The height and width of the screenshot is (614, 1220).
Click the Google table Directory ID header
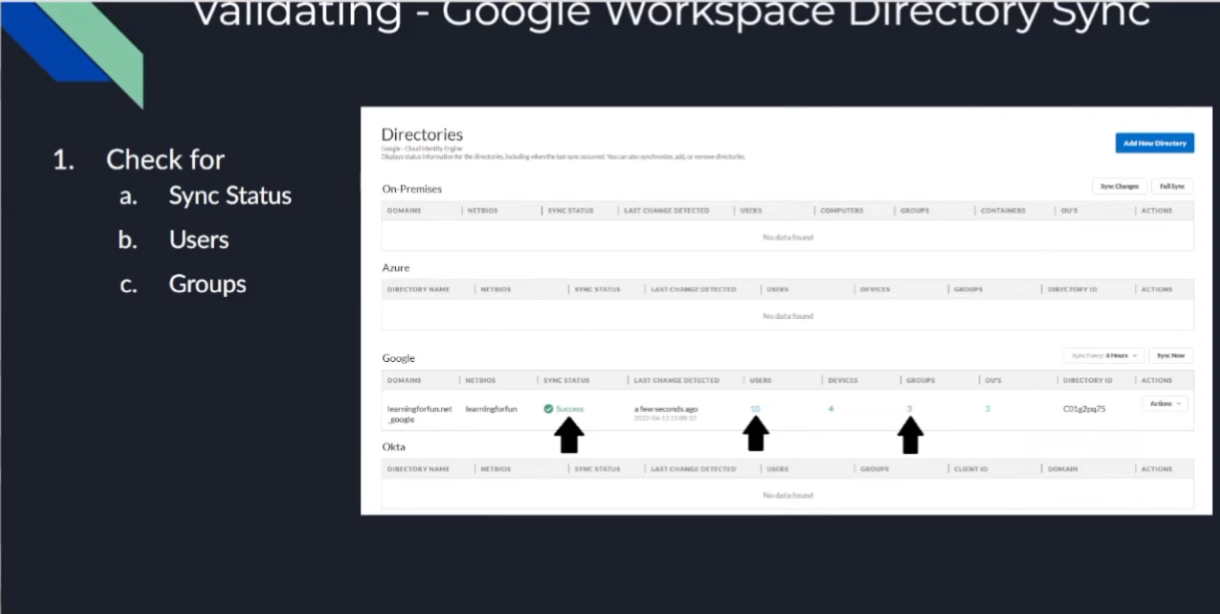(1088, 380)
